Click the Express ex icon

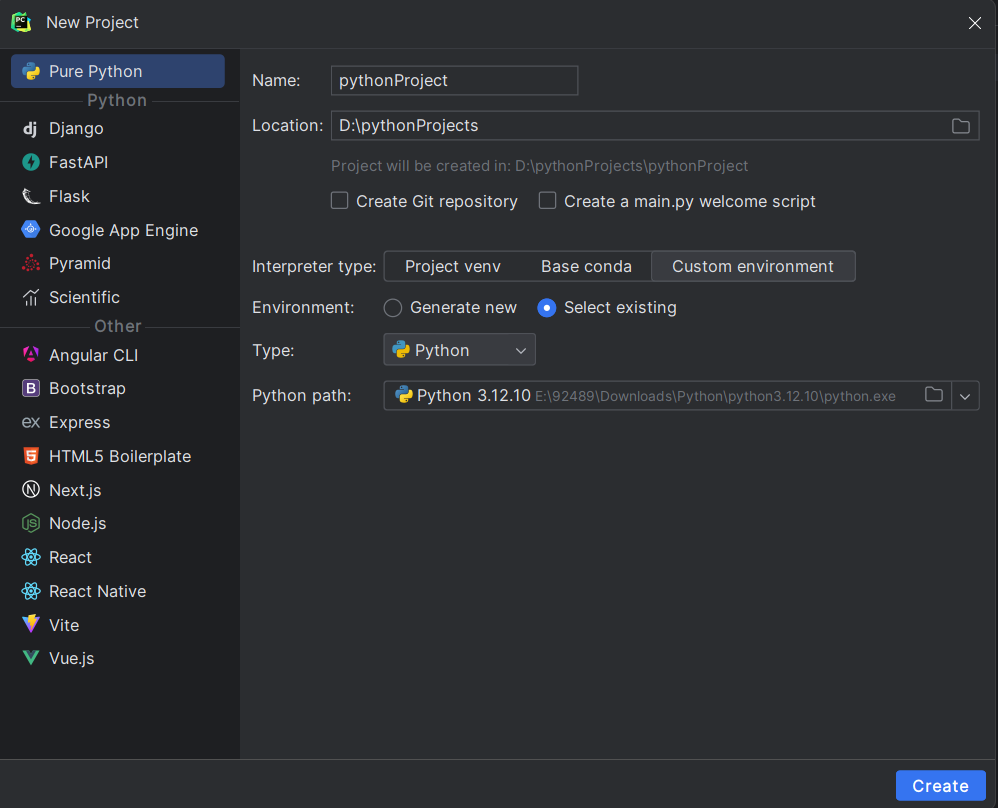31,422
